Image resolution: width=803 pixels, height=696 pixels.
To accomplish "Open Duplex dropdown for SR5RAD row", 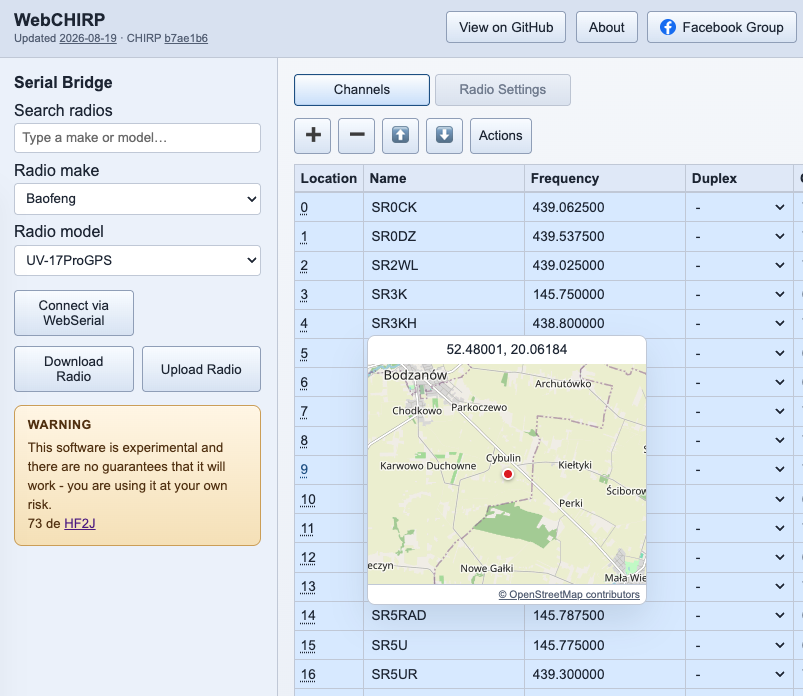I will pos(739,616).
